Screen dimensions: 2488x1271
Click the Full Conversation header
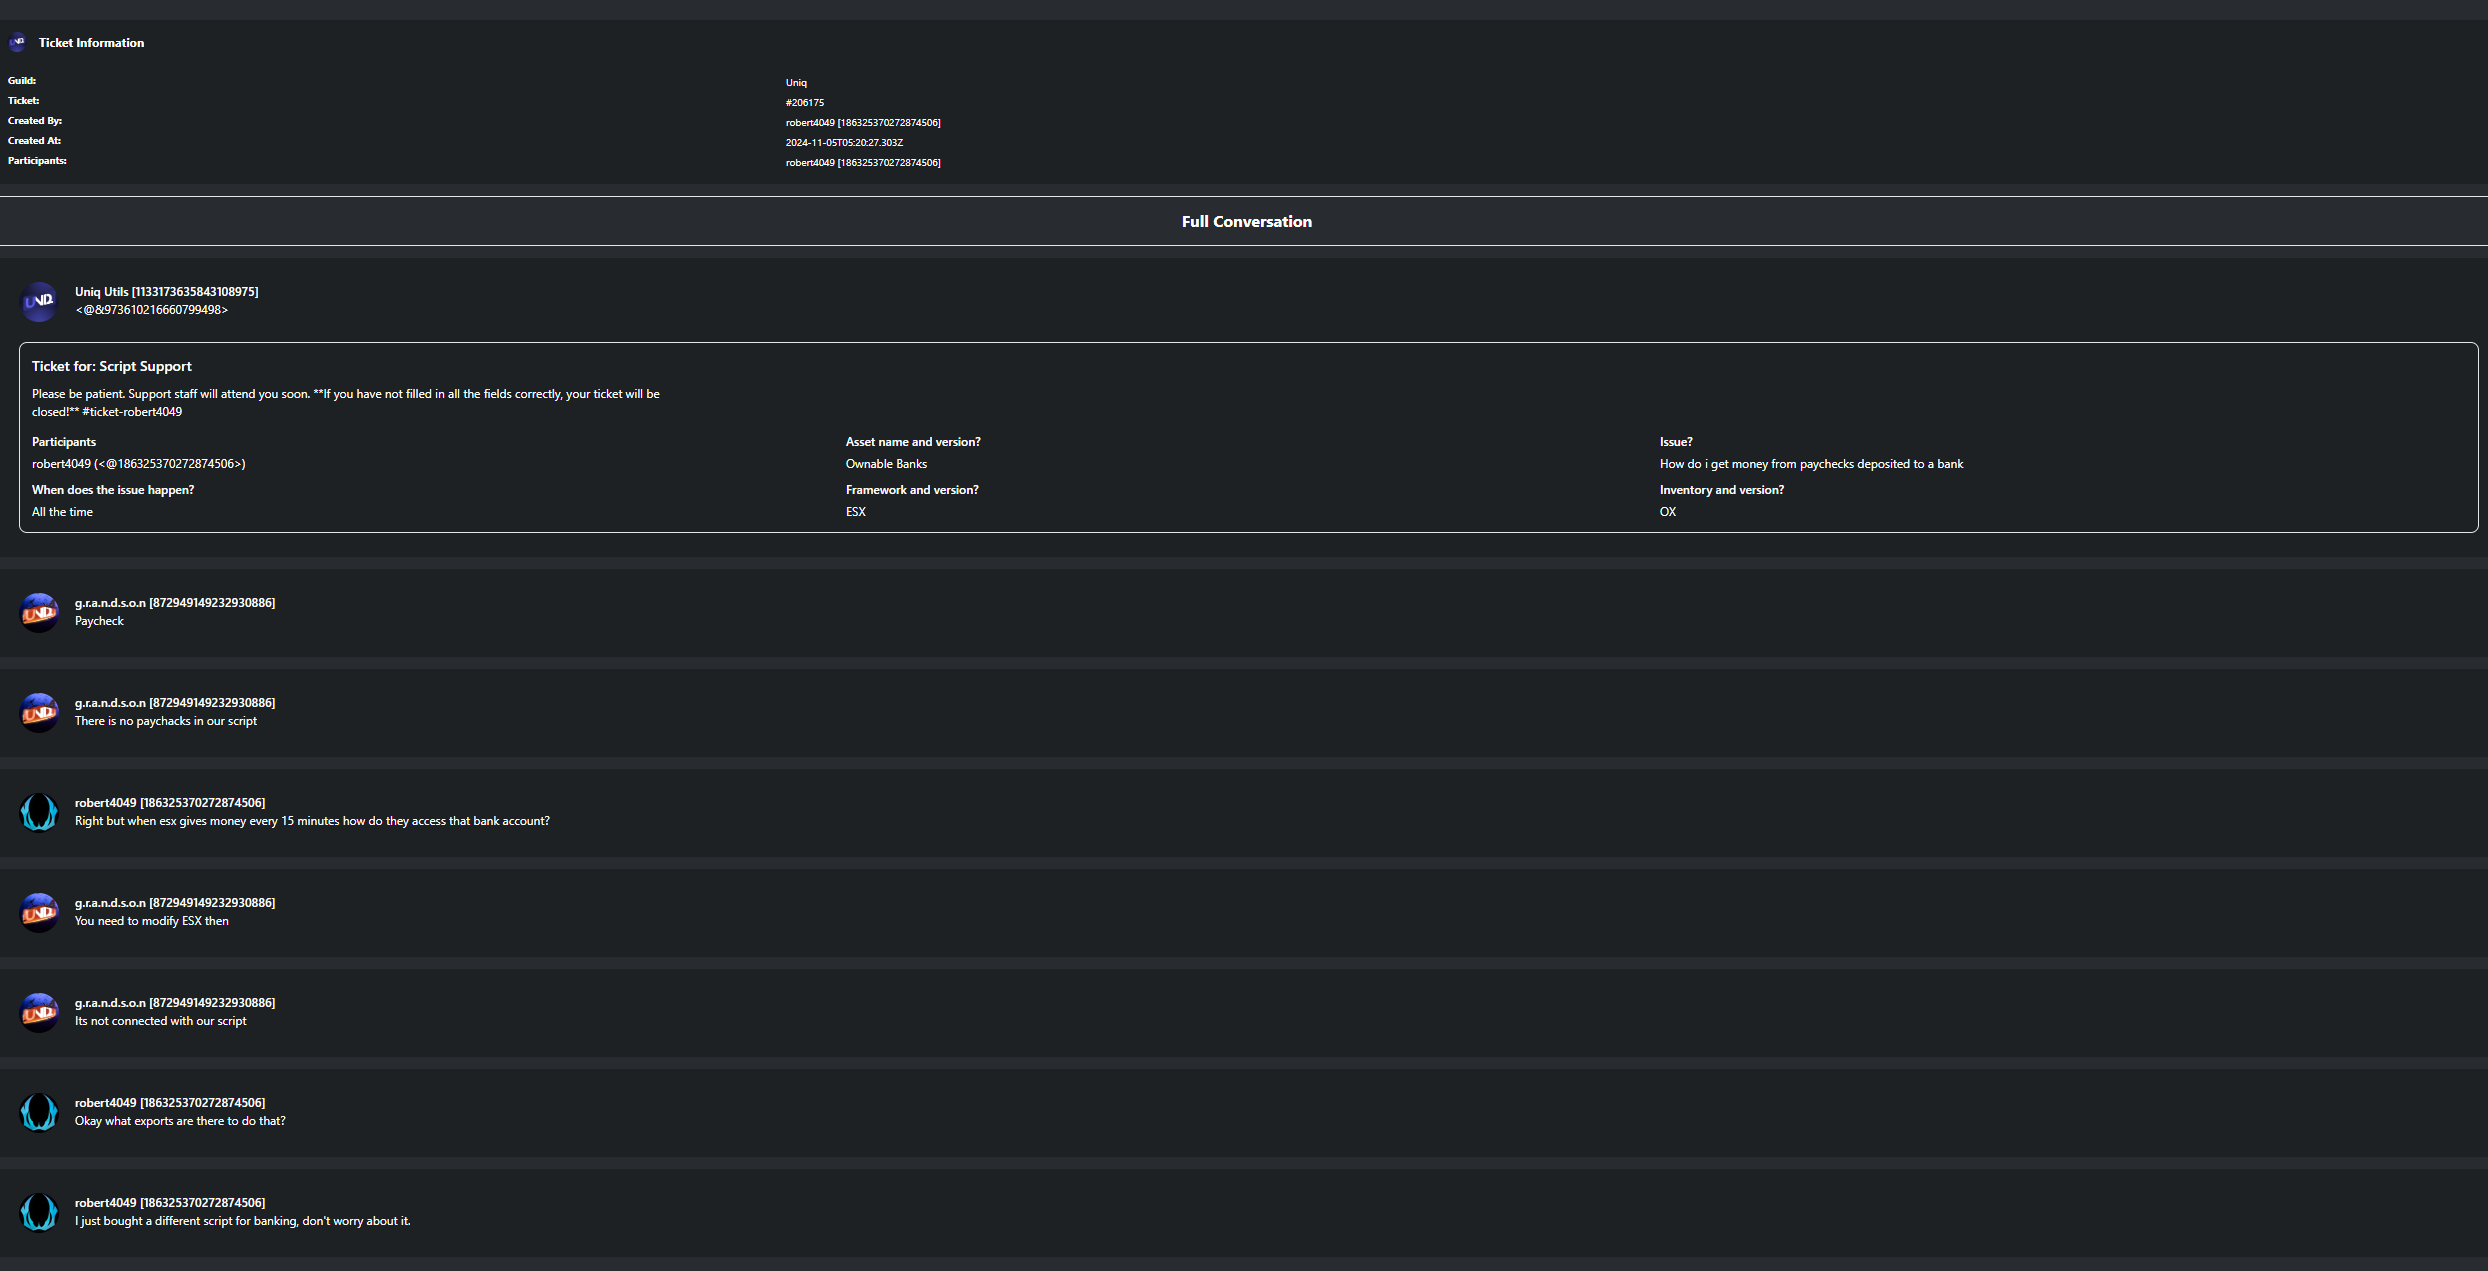tap(1246, 222)
